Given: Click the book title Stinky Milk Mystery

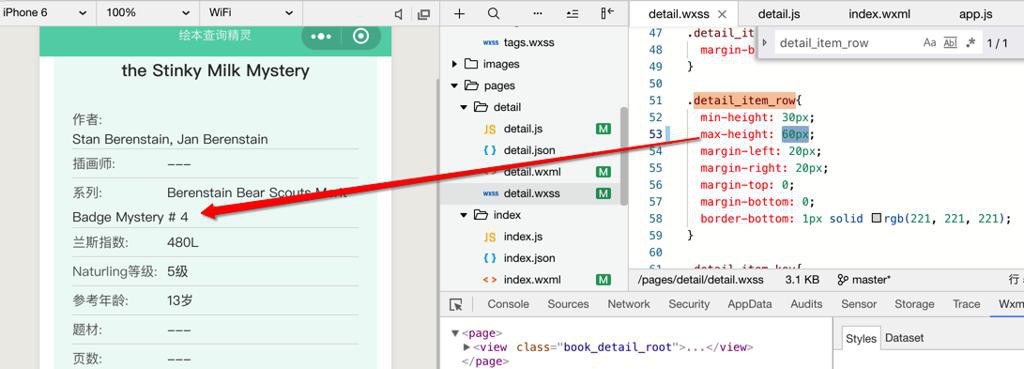Looking at the screenshot, I should pyautogui.click(x=216, y=71).
